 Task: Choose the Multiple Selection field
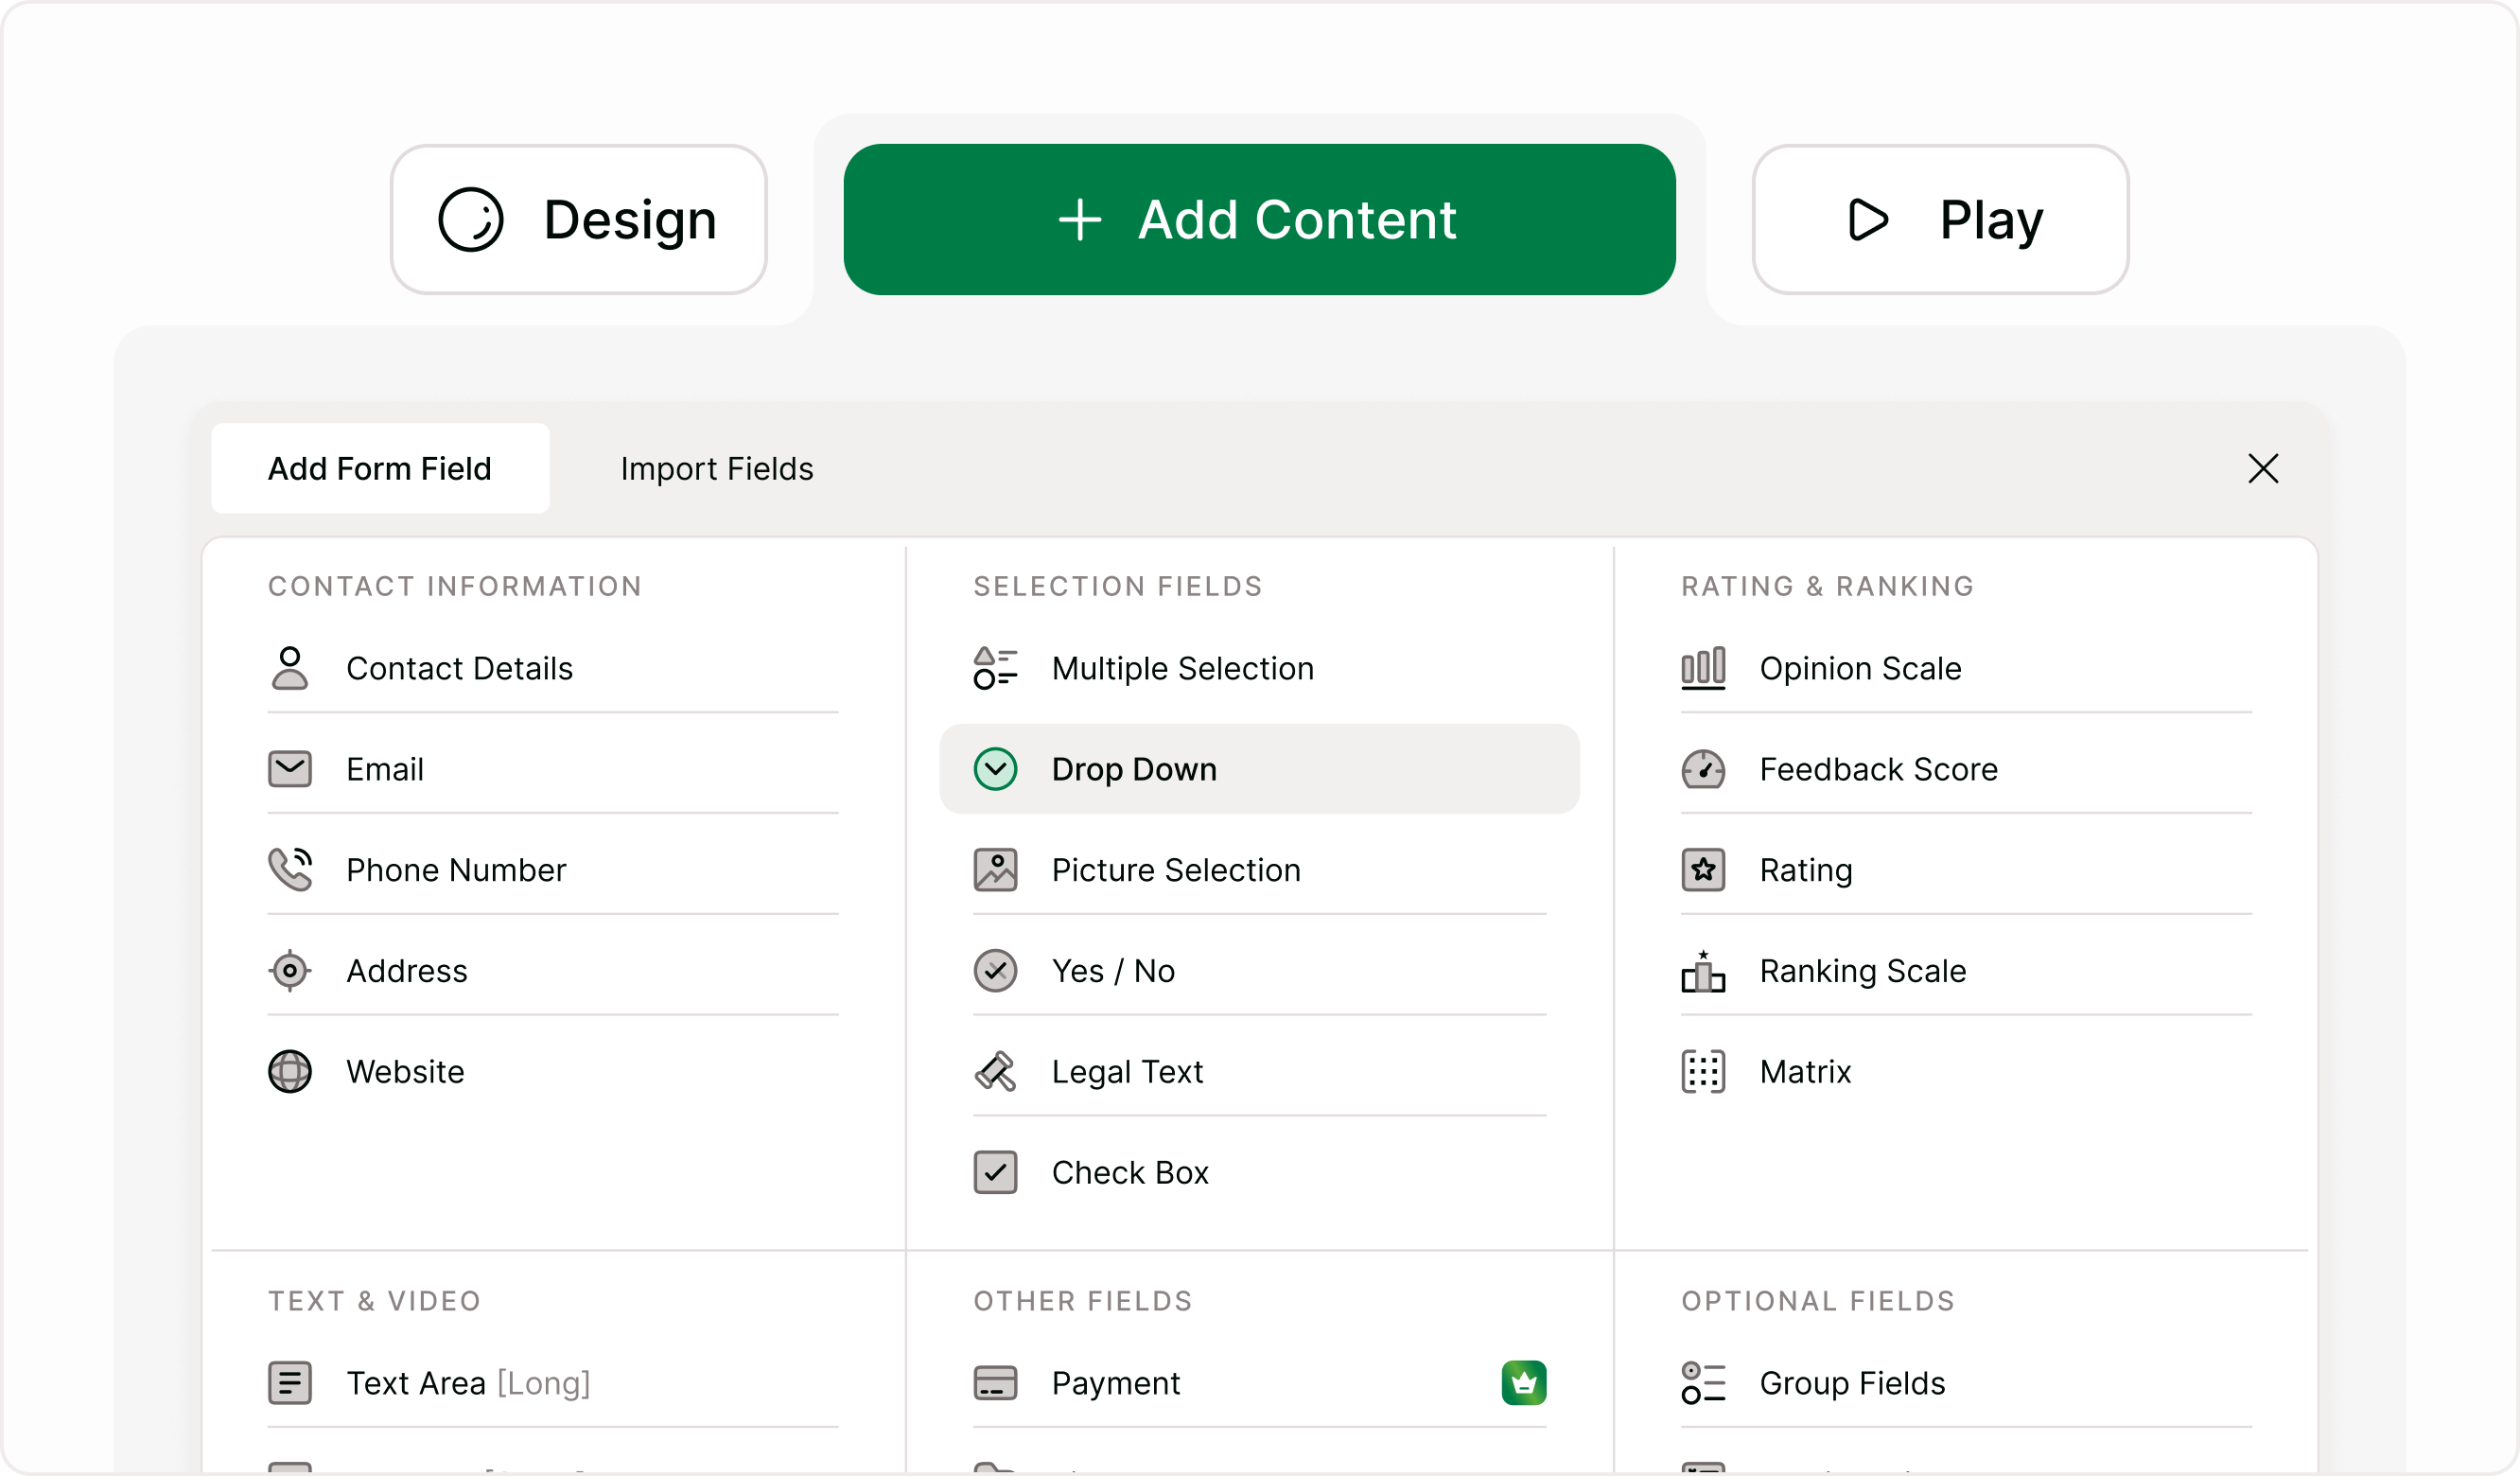coord(1260,669)
